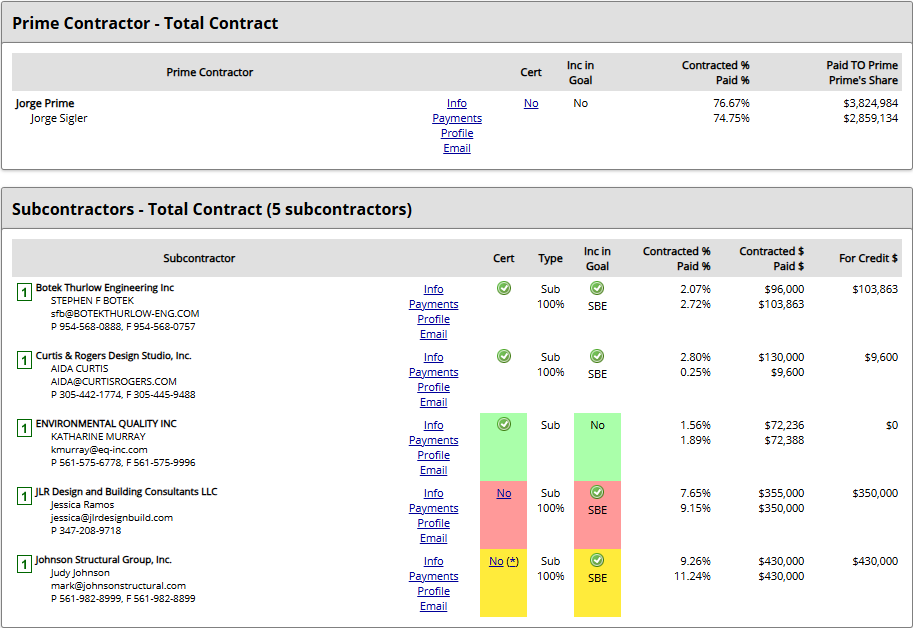Click Curtis & Rogers' green certification checkmark
The width and height of the screenshot is (913, 628).
coord(504,356)
